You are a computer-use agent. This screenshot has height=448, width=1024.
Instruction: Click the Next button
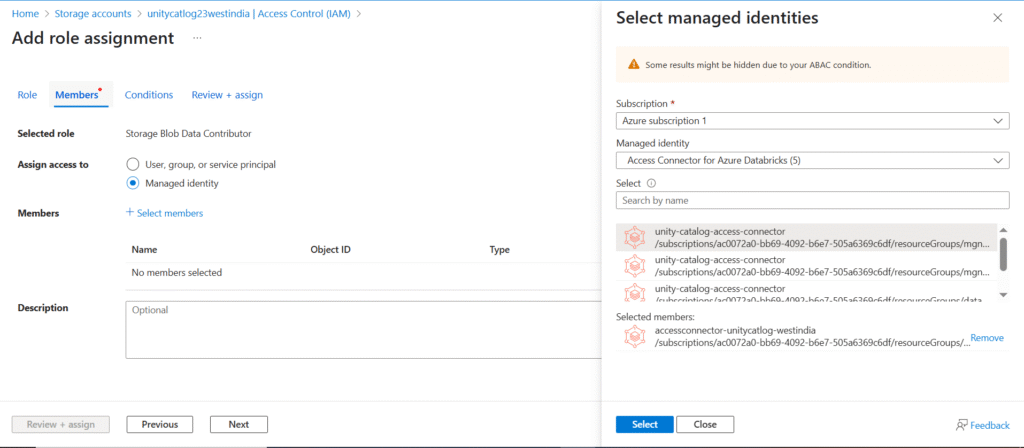tap(238, 424)
